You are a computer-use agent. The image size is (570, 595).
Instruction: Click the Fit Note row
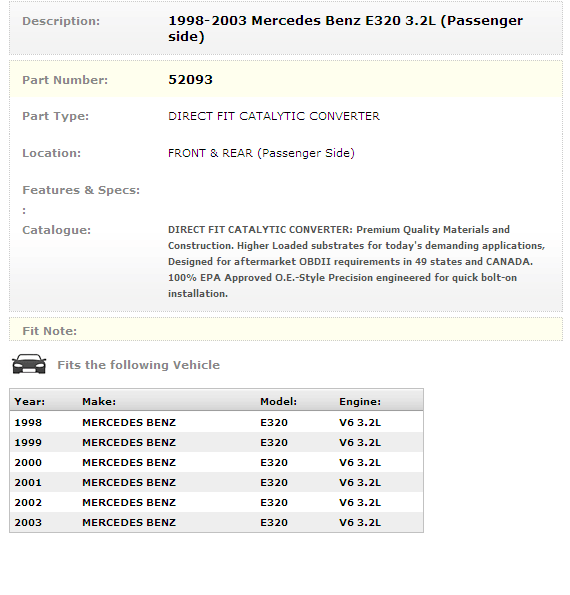[x=286, y=329]
